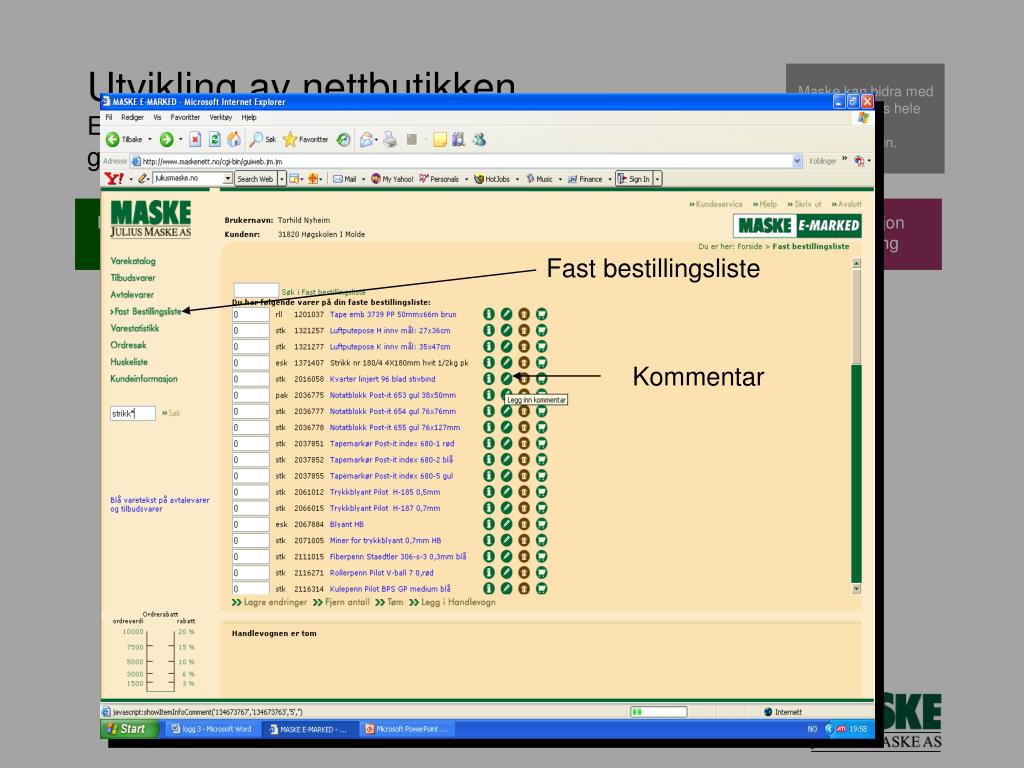This screenshot has height=768, width=1024.
Task: Click the Legg i Handlevogn link
Action: 452,602
